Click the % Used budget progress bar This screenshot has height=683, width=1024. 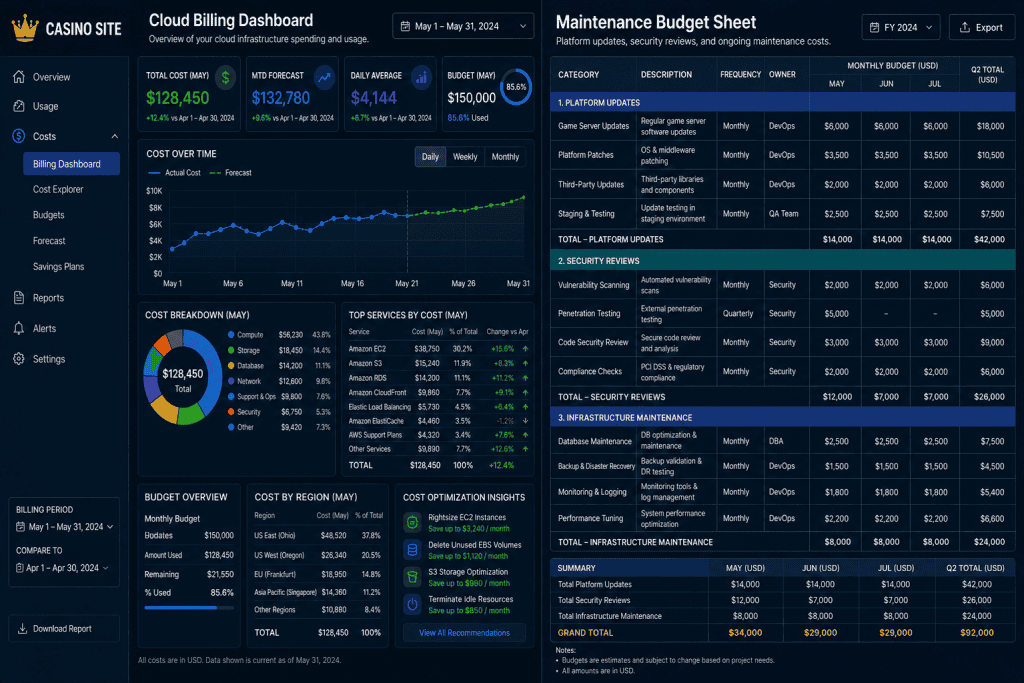pyautogui.click(x=189, y=608)
